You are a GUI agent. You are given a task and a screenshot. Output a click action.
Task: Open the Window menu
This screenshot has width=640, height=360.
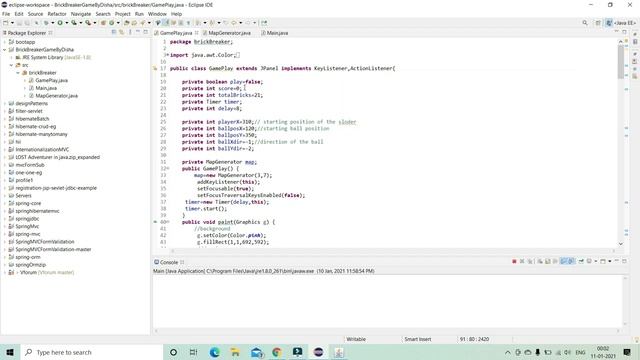(157, 14)
